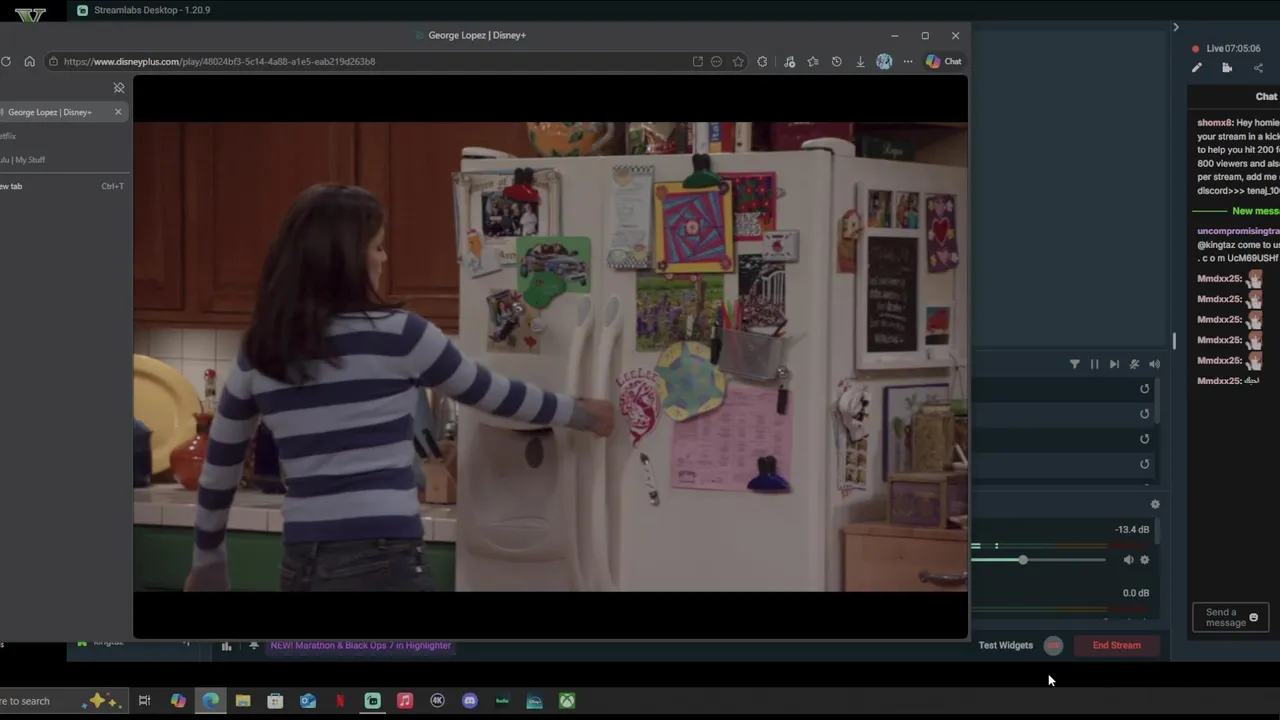Image resolution: width=1280 pixels, height=720 pixels.
Task: Add this page to favorites star icon
Action: [738, 61]
